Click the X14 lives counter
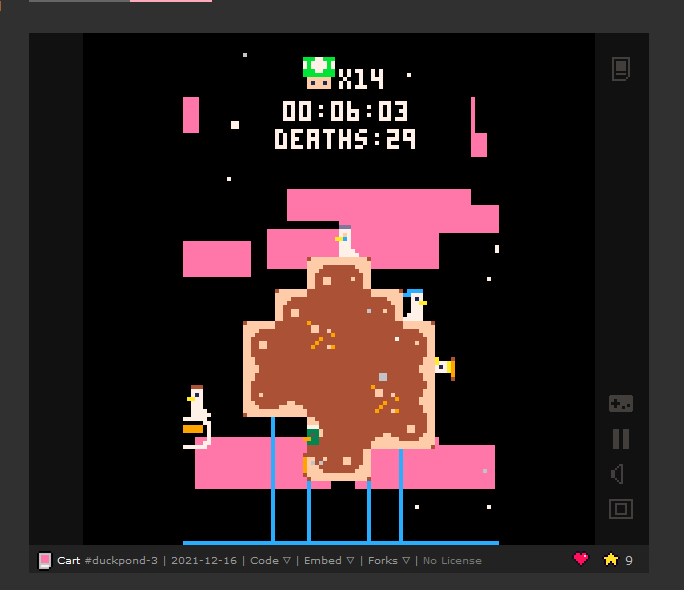684x590 pixels. point(361,79)
